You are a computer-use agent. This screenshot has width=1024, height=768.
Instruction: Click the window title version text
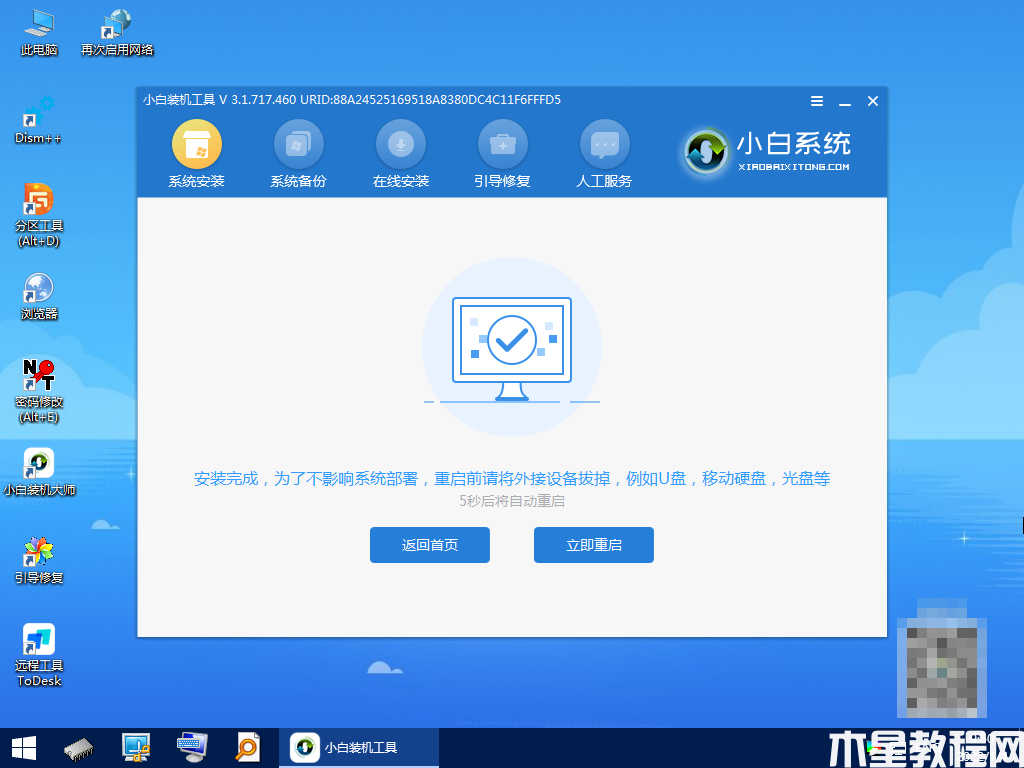pyautogui.click(x=352, y=100)
